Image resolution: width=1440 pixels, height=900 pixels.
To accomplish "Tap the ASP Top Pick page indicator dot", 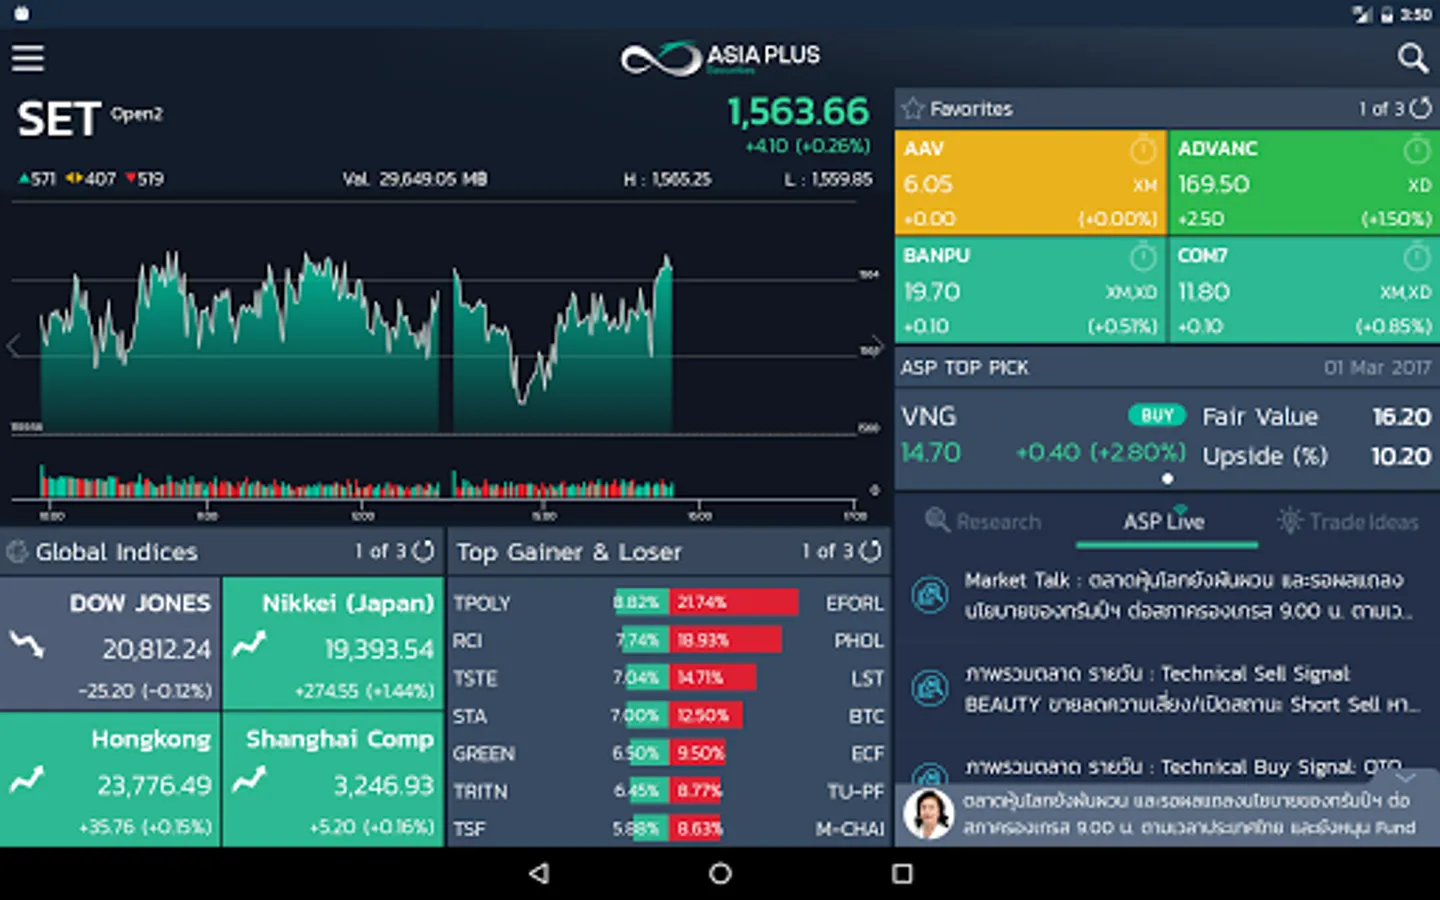I will click(1167, 479).
